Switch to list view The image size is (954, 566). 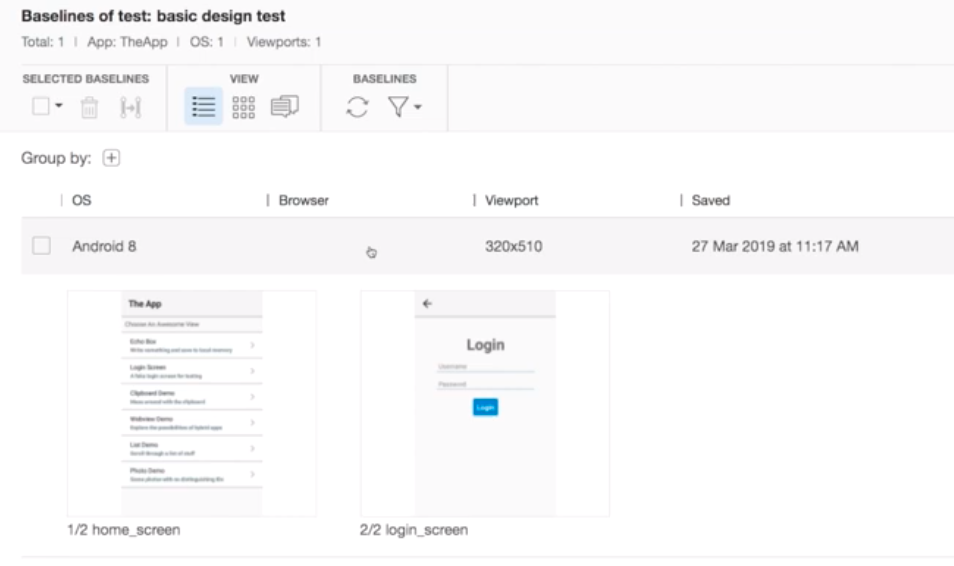(x=203, y=107)
